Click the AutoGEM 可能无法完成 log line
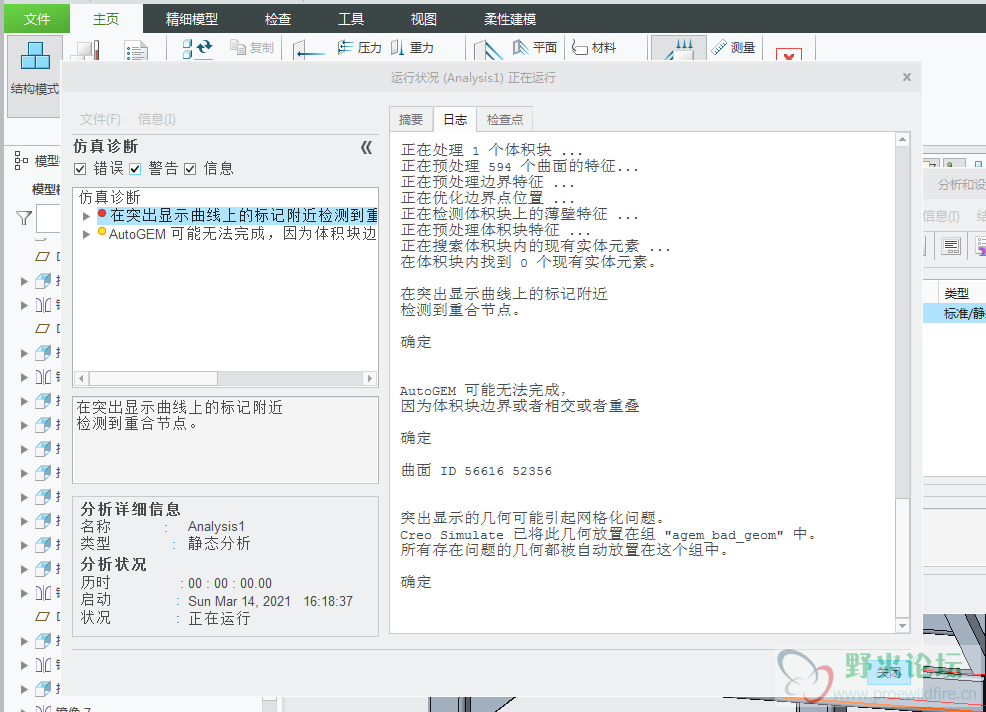Viewport: 986px width, 712px height. 484,390
